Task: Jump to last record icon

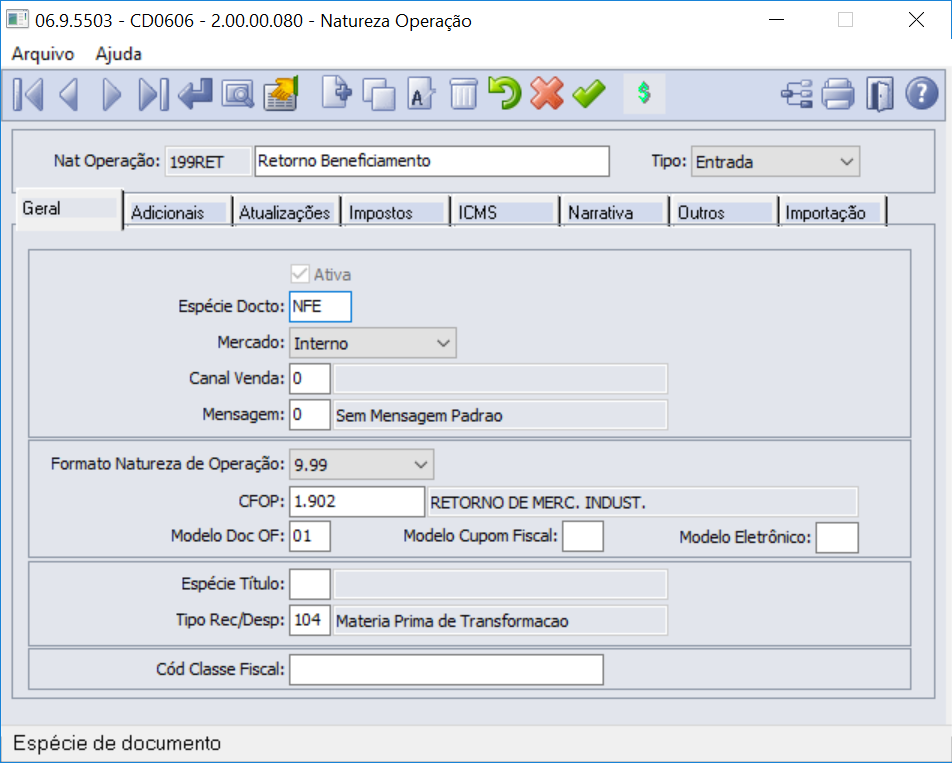Action: pyautogui.click(x=153, y=94)
